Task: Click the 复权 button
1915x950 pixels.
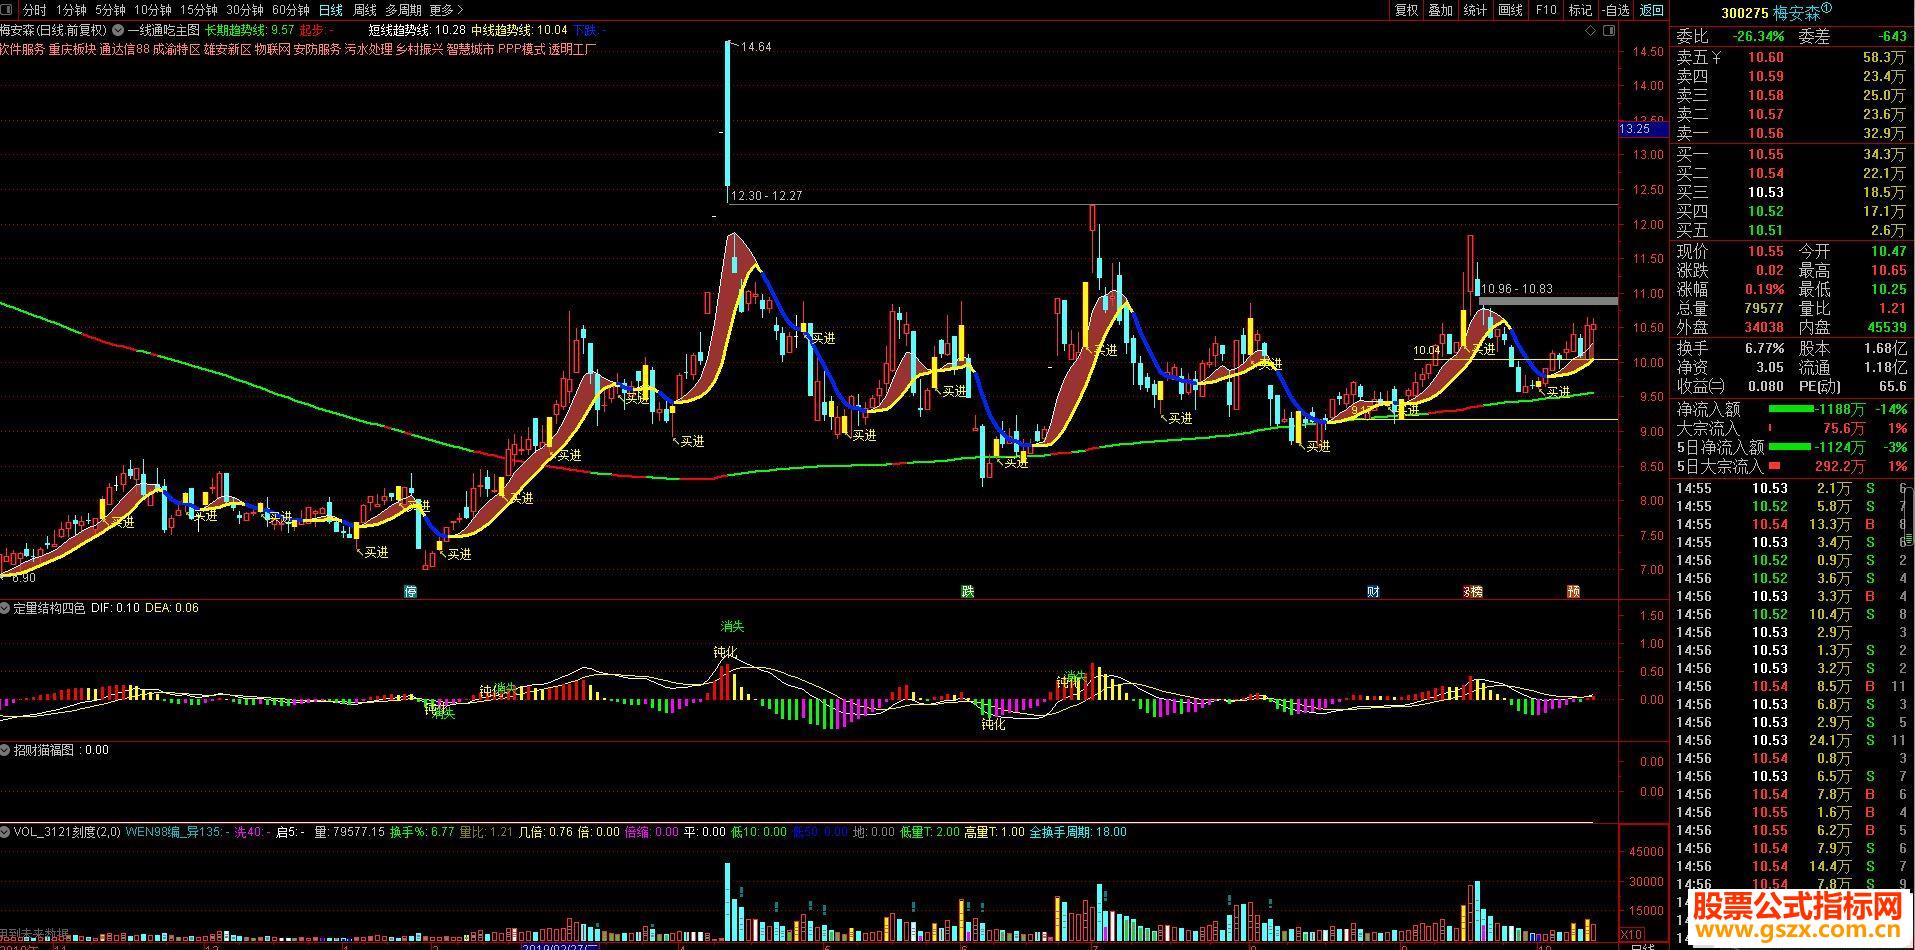Action: pos(1407,10)
